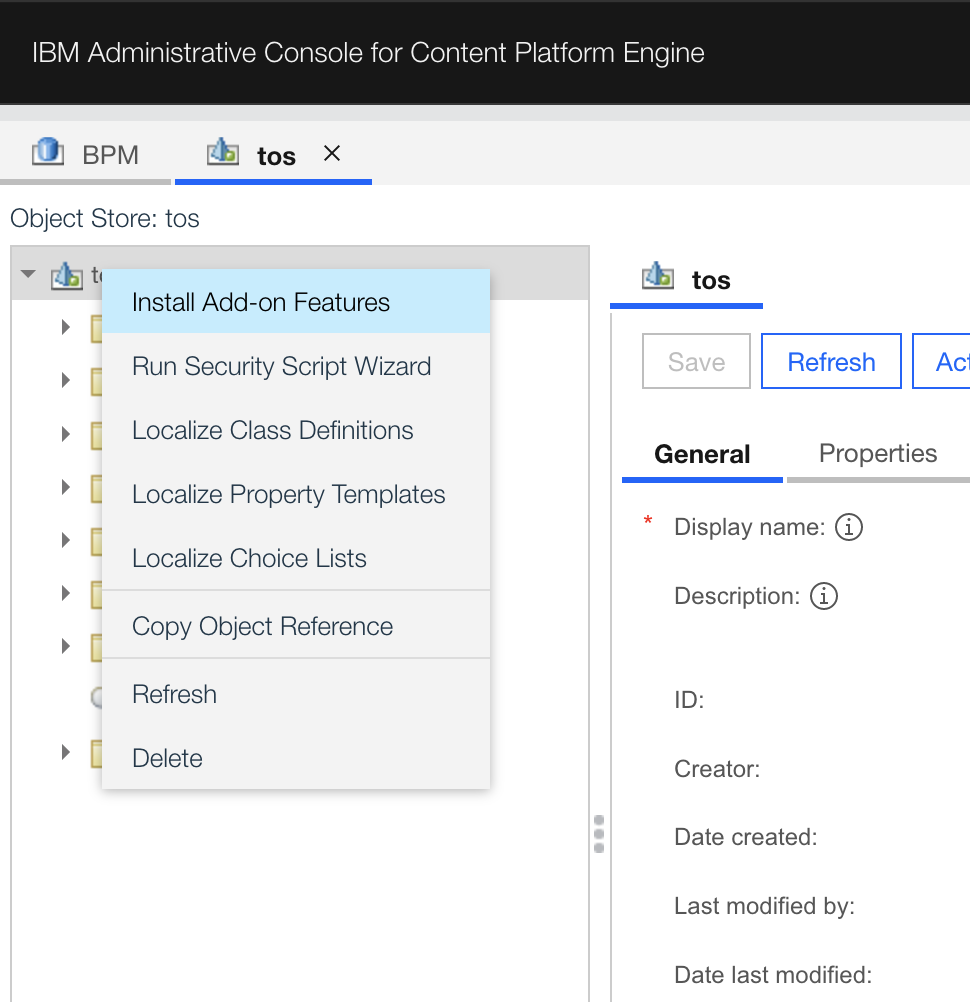The image size is (970, 1002).
Task: Click the IBM Administrative Console title
Action: 368,53
